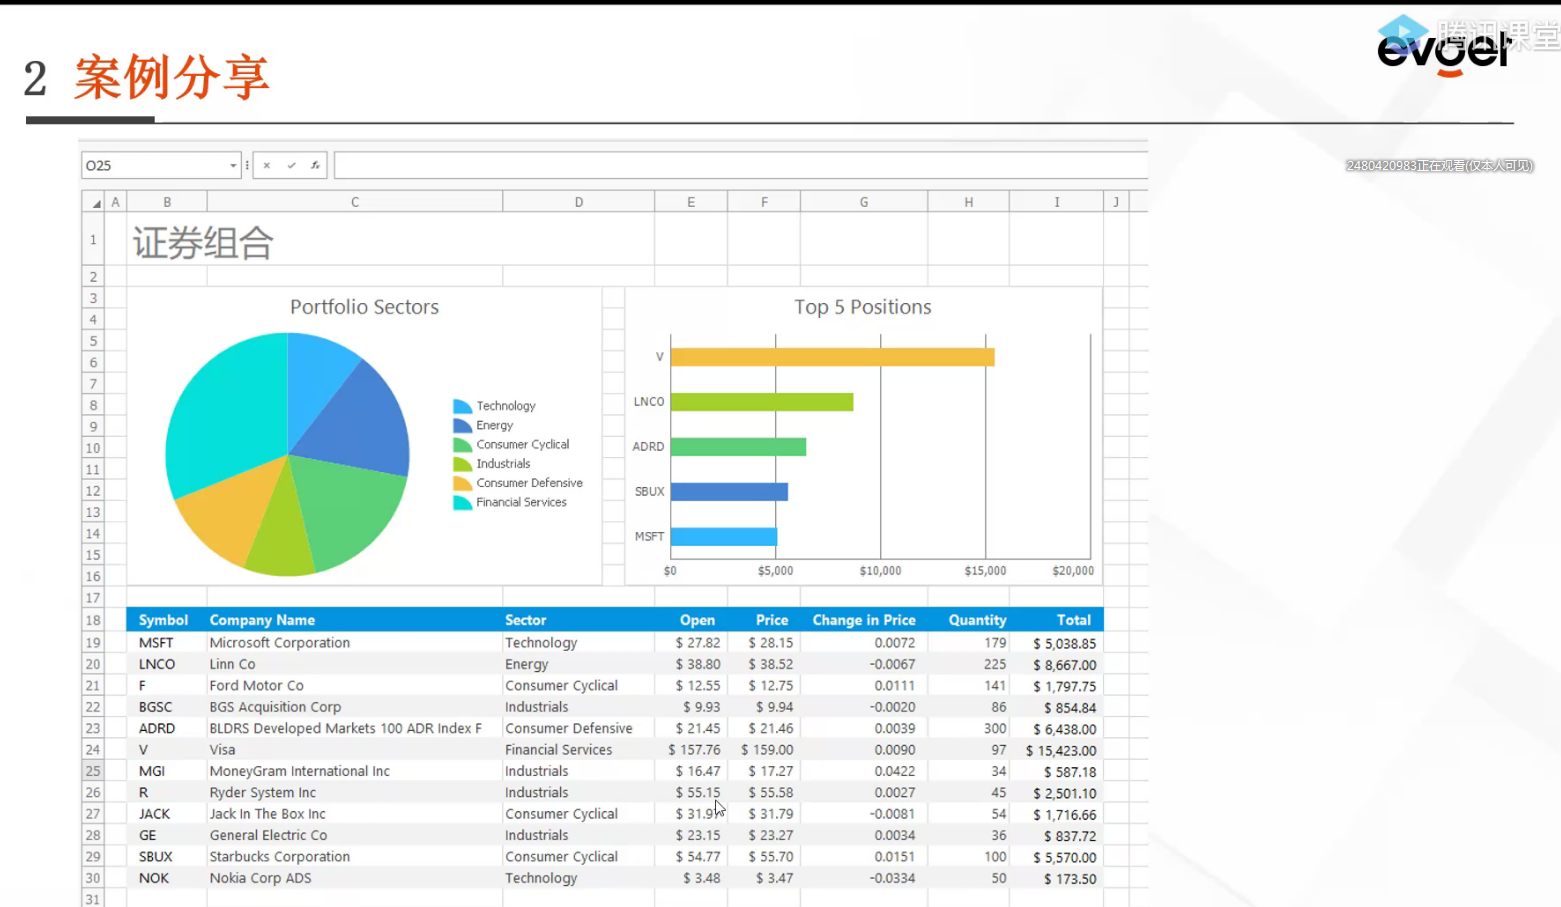Click the Portfolio Sectors chart title
The height and width of the screenshot is (907, 1561).
[364, 307]
